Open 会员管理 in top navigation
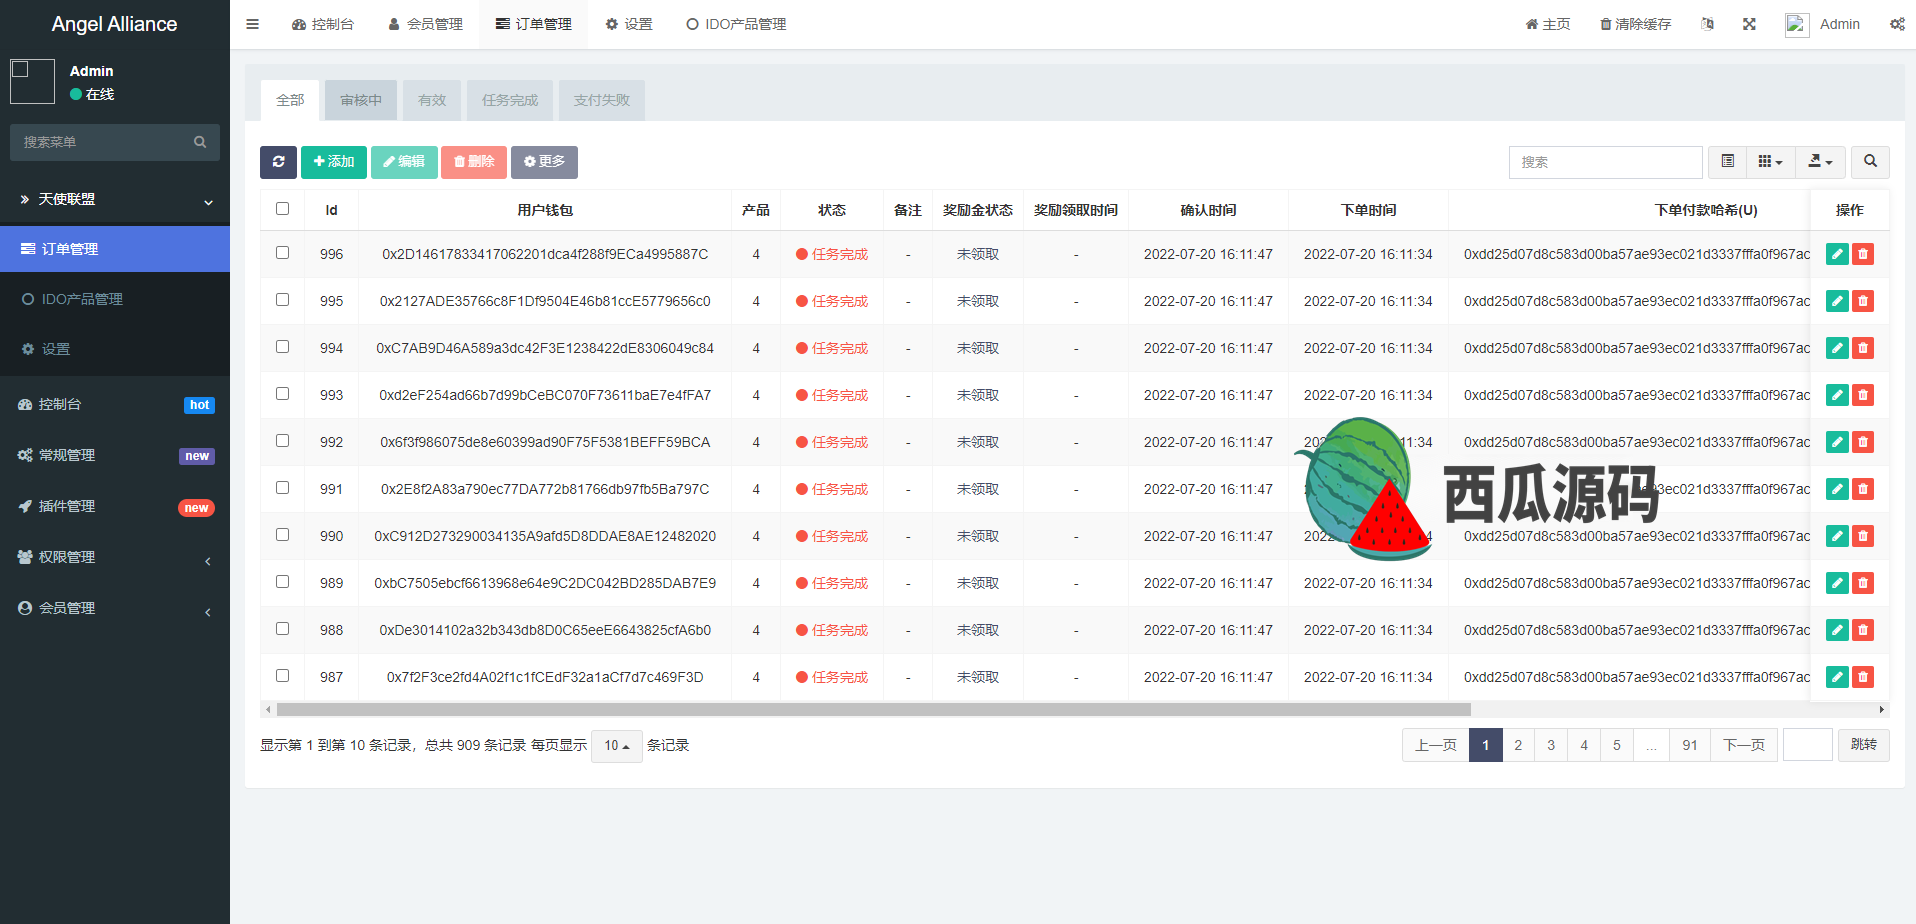 (x=425, y=24)
